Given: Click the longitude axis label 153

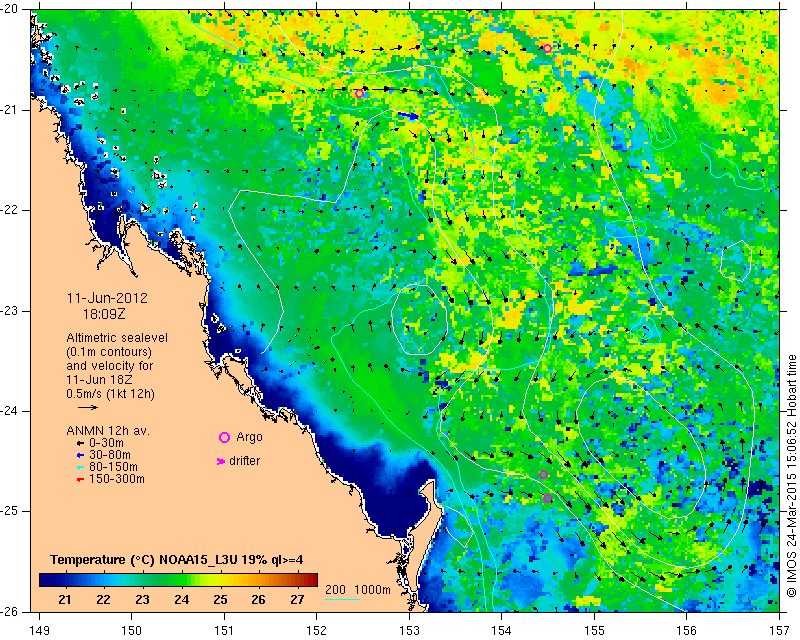Looking at the screenshot, I should (x=410, y=631).
